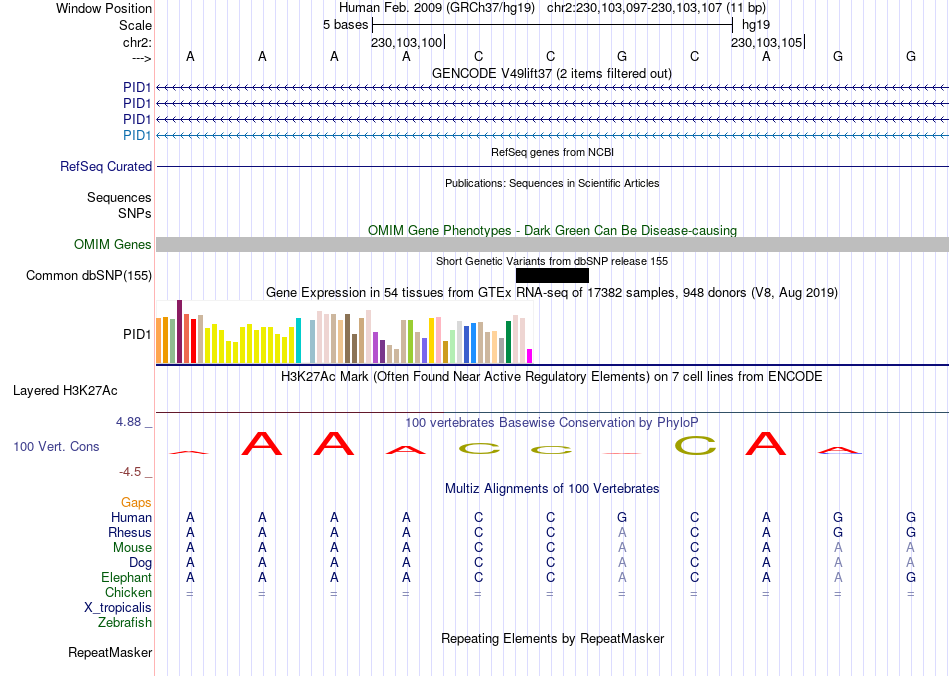
Task: Open H3K27Ac Mark ENCODE track title
Action: tap(551, 377)
